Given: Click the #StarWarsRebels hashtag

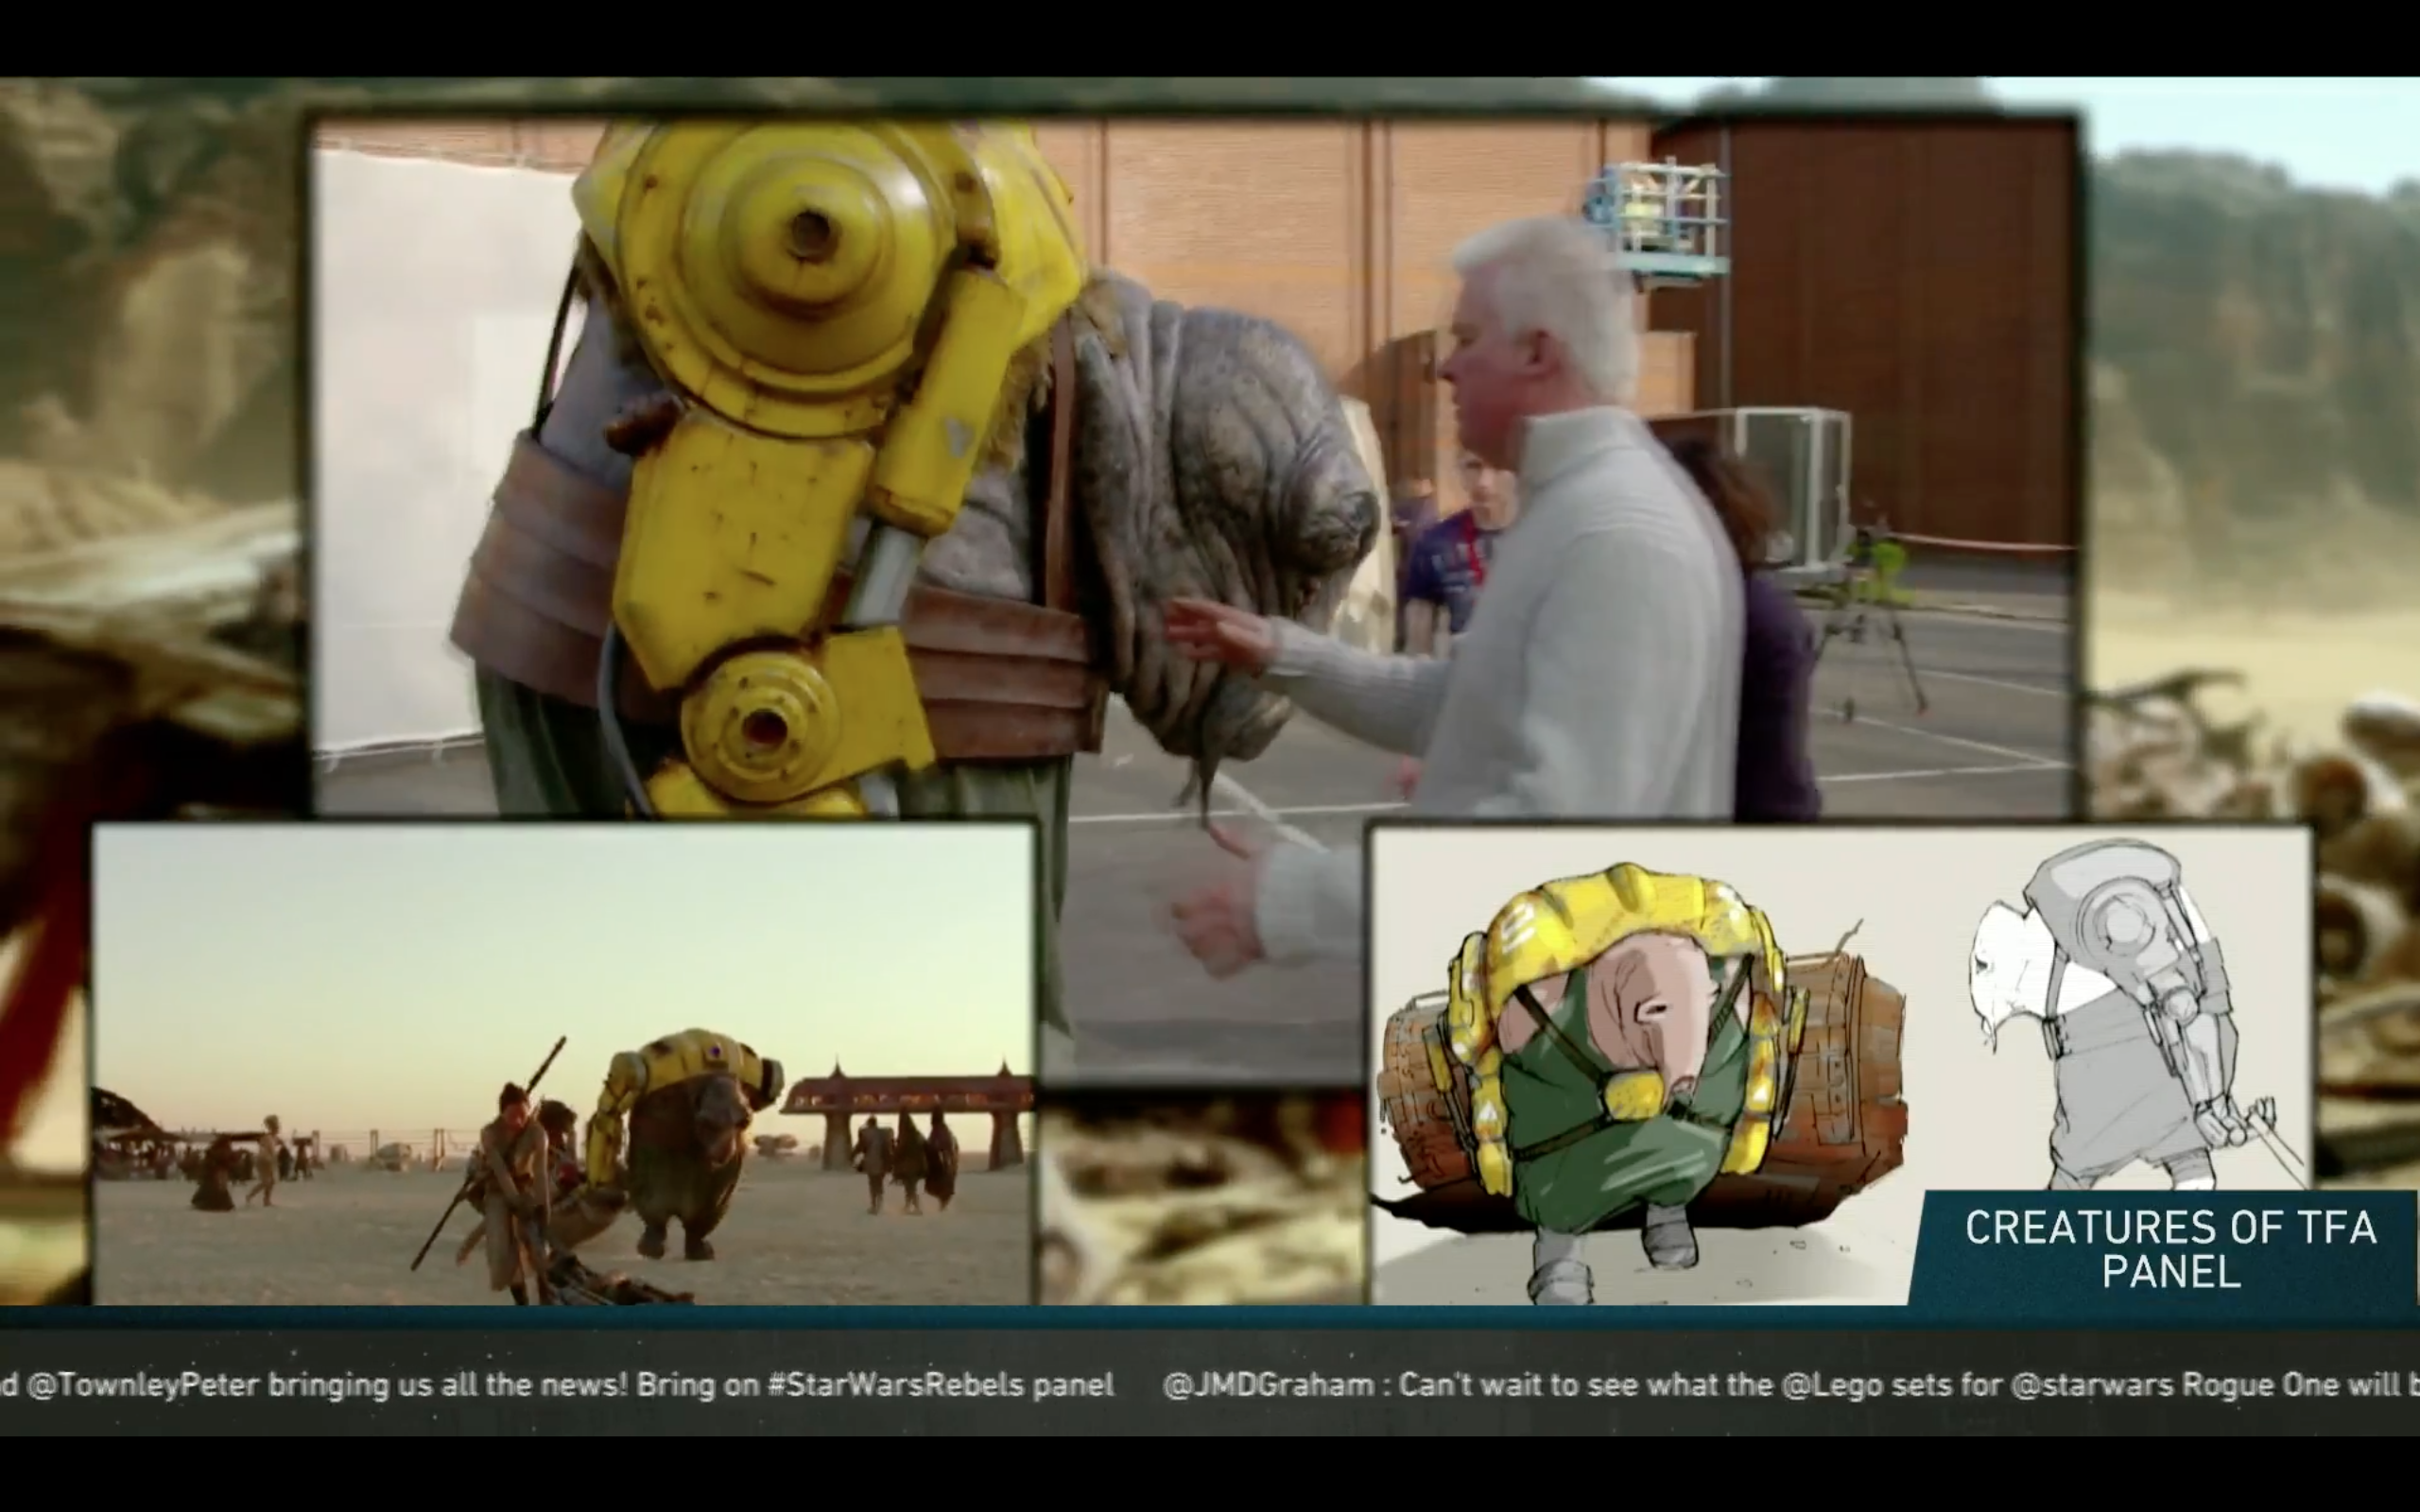Looking at the screenshot, I should 897,1385.
